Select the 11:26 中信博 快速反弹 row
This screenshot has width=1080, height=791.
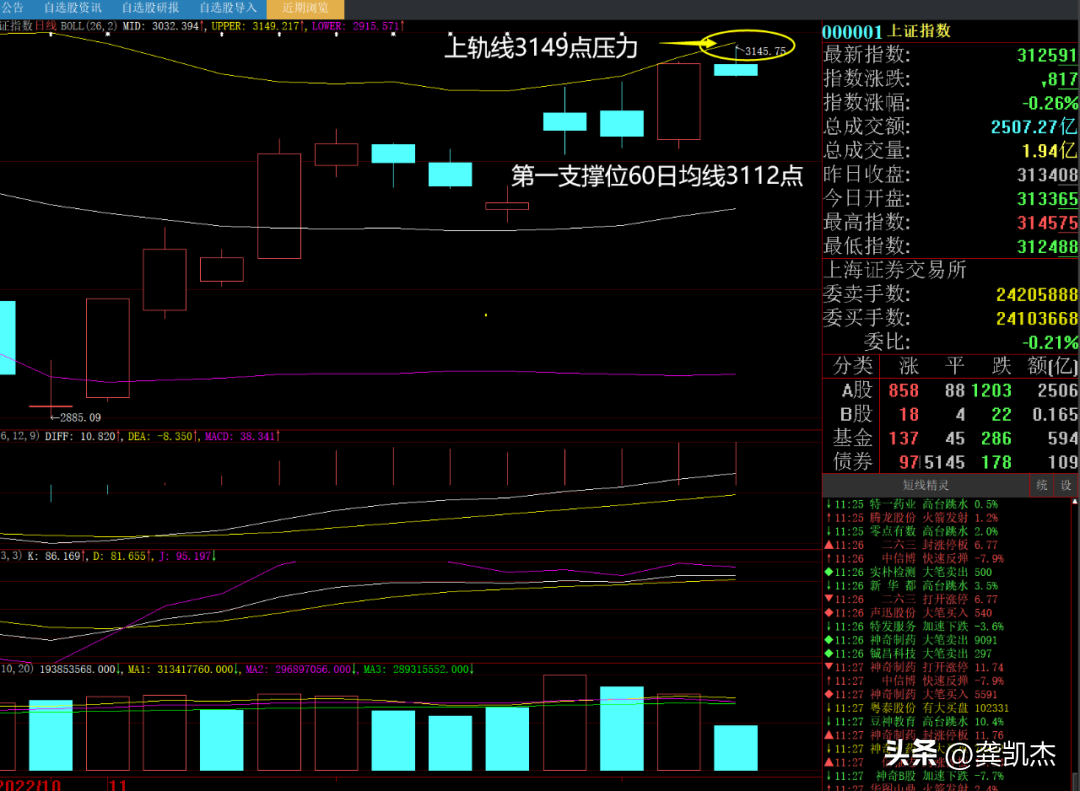(946, 559)
